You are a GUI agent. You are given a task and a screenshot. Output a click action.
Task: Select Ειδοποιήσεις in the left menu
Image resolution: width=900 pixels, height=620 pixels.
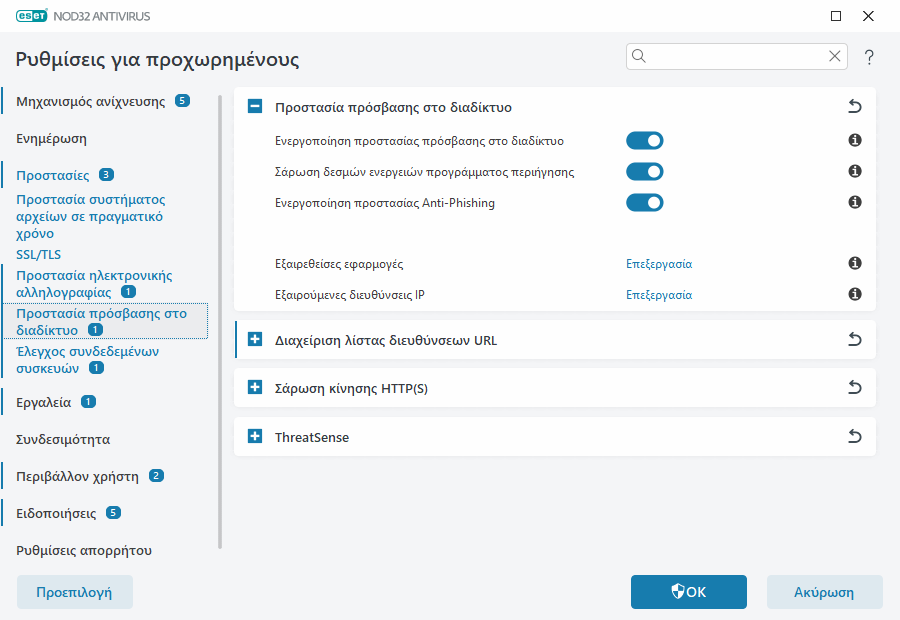click(56, 513)
